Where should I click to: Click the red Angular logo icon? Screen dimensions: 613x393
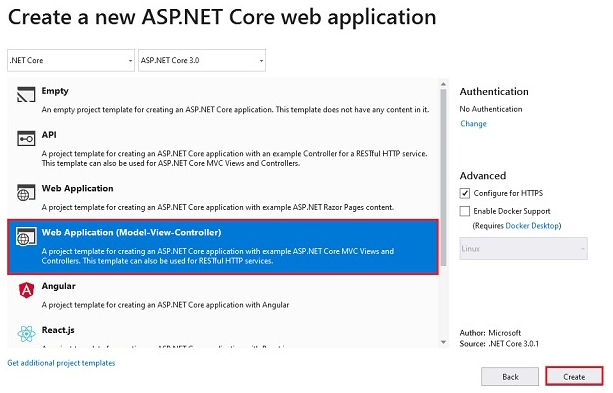pyautogui.click(x=26, y=290)
